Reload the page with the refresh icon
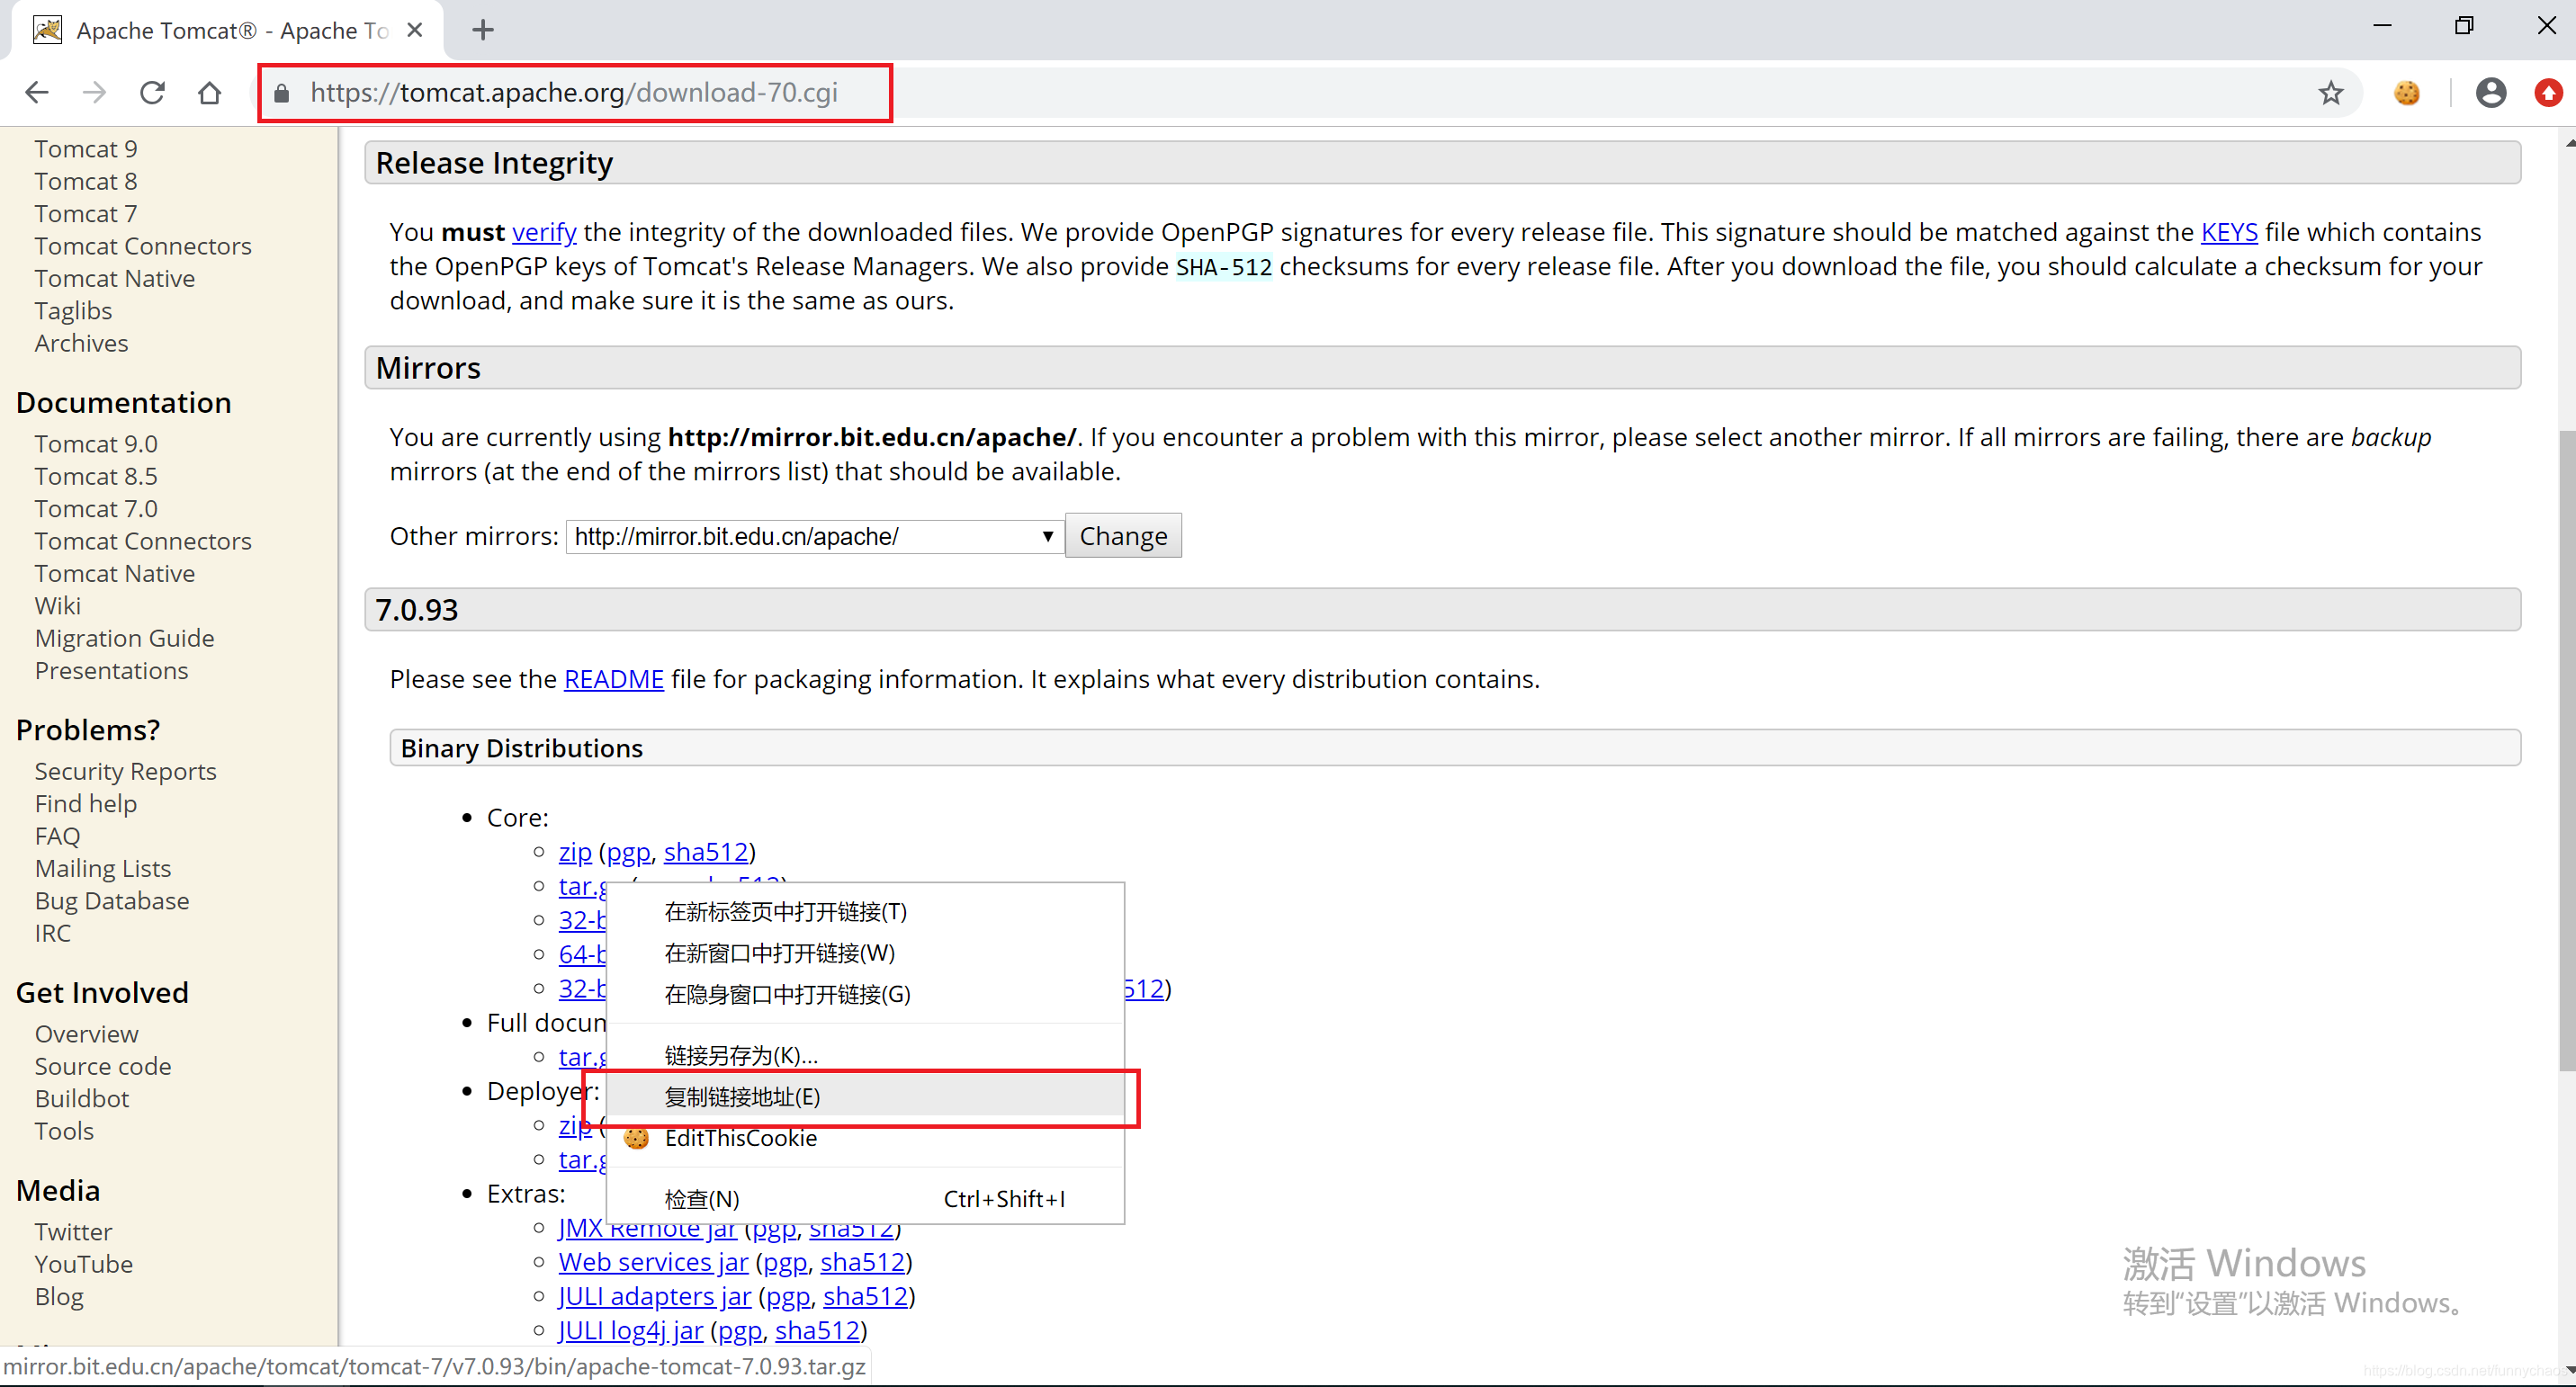Viewport: 2576px width, 1387px height. (152, 93)
